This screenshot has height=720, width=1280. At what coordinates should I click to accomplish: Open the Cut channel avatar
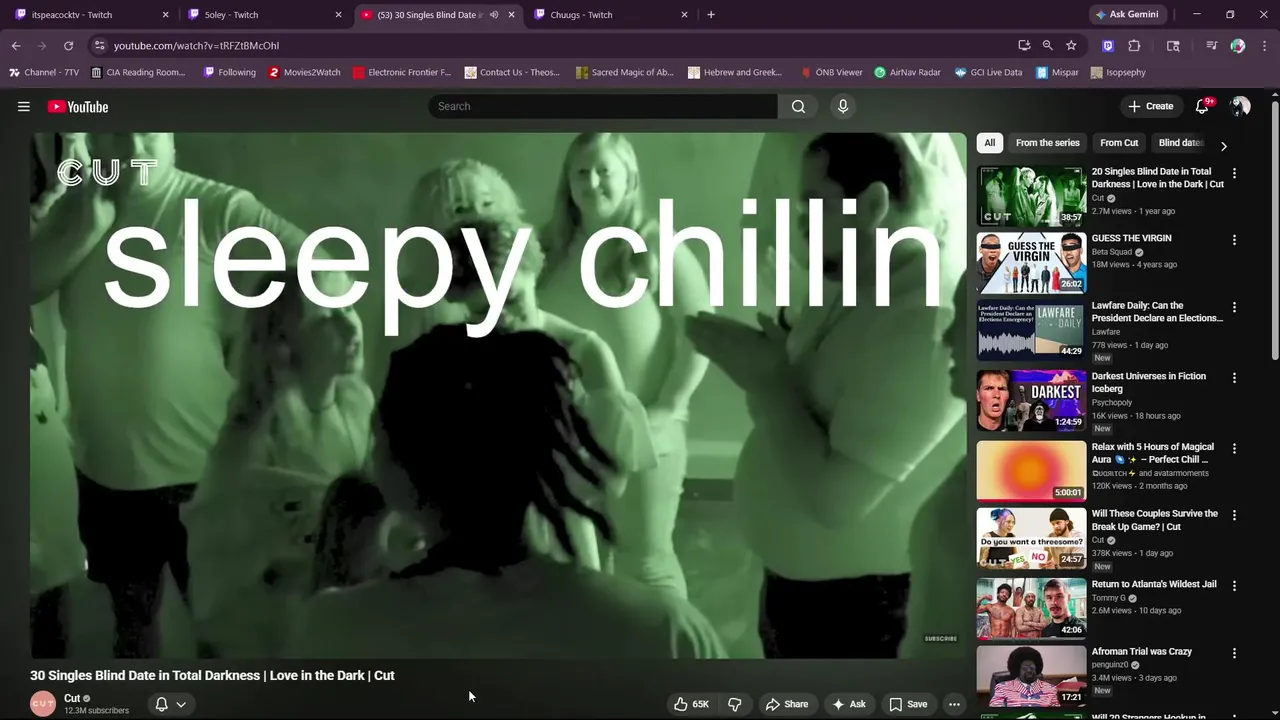[x=43, y=704]
